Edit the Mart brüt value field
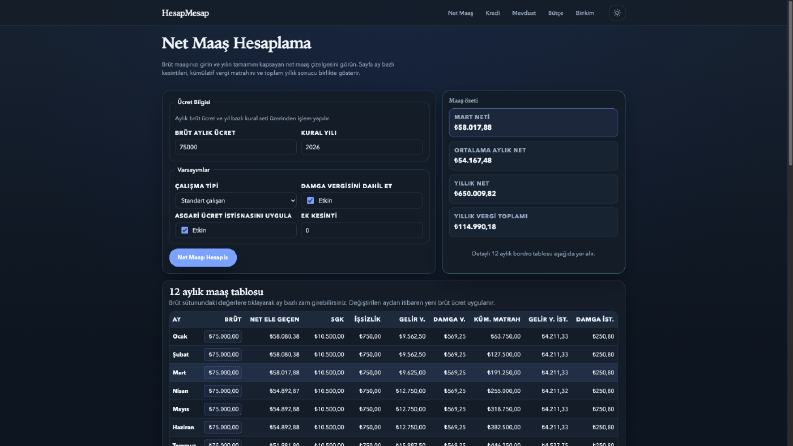The width and height of the screenshot is (793, 446). click(x=223, y=373)
